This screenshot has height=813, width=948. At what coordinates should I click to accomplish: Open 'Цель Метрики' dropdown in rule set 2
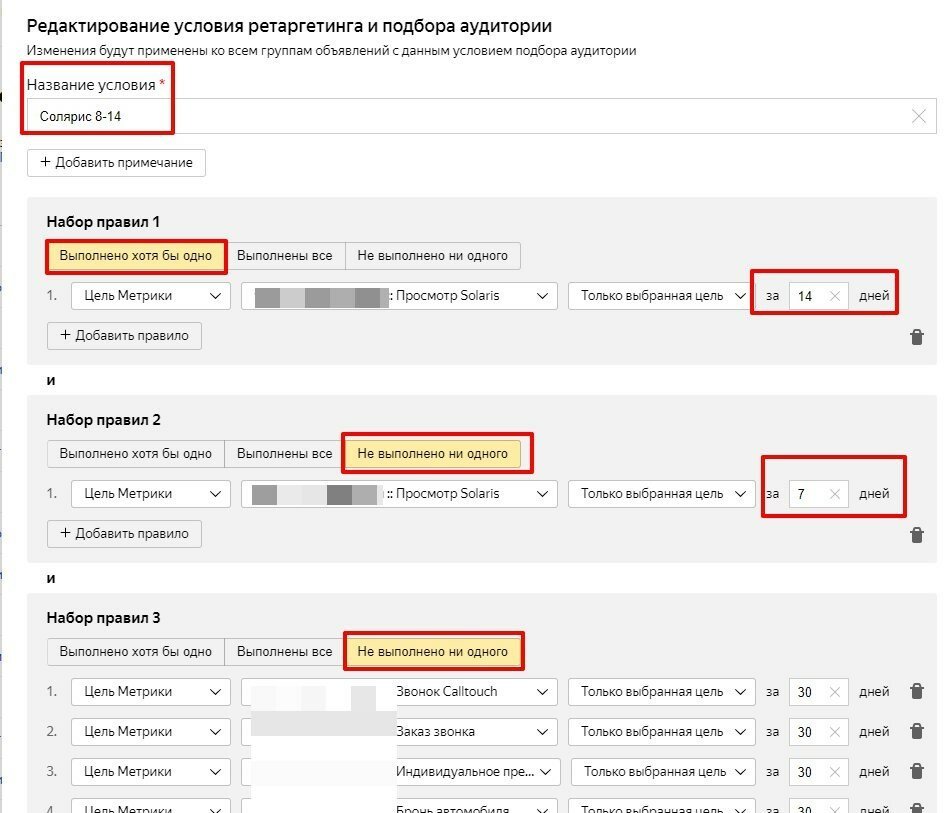[x=151, y=494]
